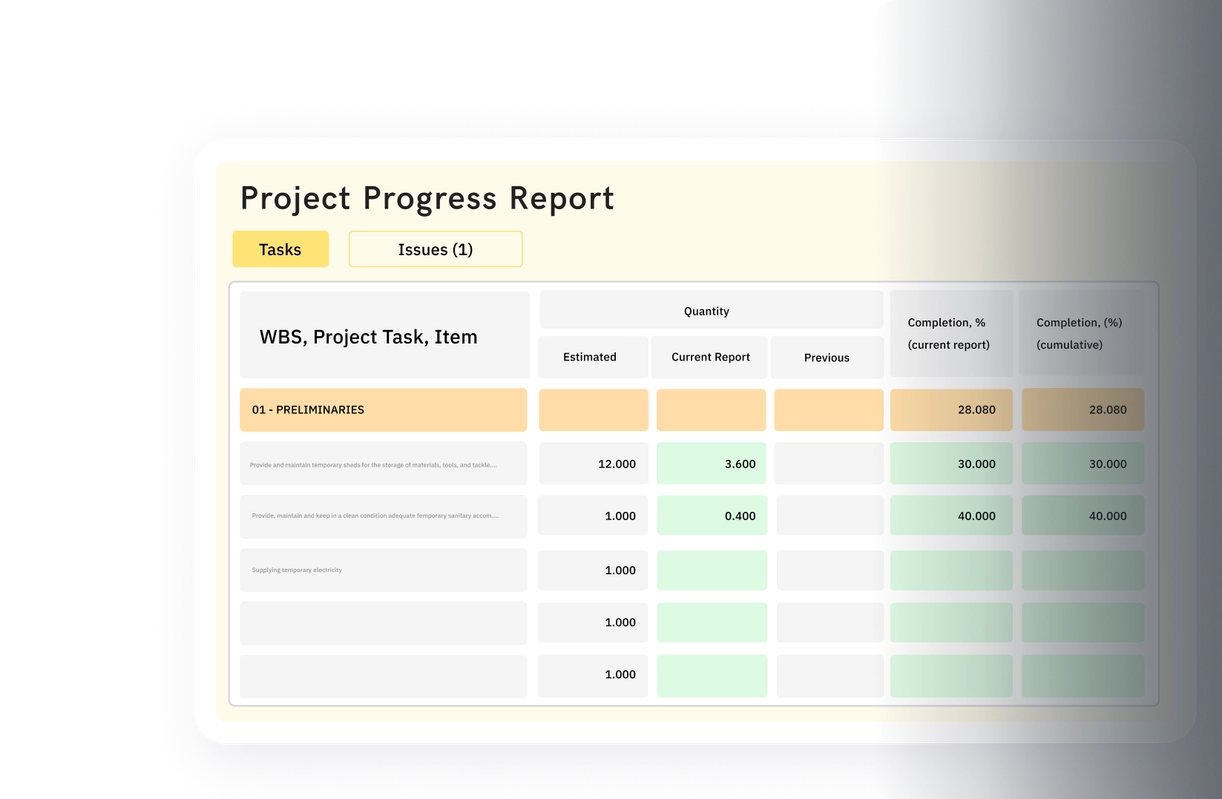Select the Tasks tab

coord(280,249)
